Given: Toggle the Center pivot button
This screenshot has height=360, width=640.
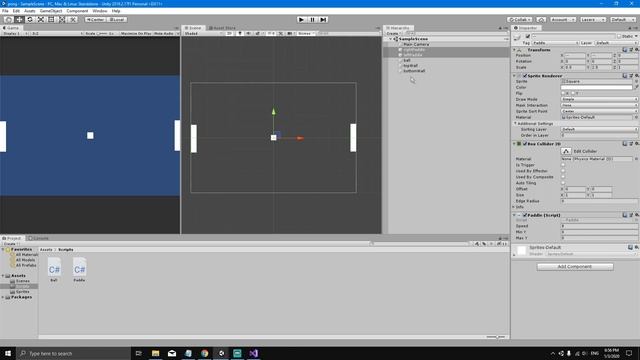Looking at the screenshot, I should 95,20.
